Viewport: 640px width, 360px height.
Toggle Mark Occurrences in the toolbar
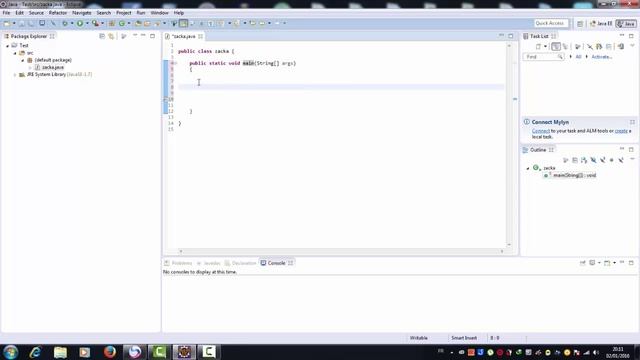tap(184, 24)
